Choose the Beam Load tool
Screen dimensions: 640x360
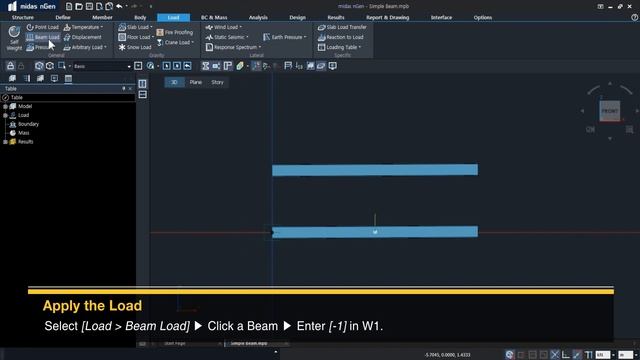pyautogui.click(x=42, y=37)
